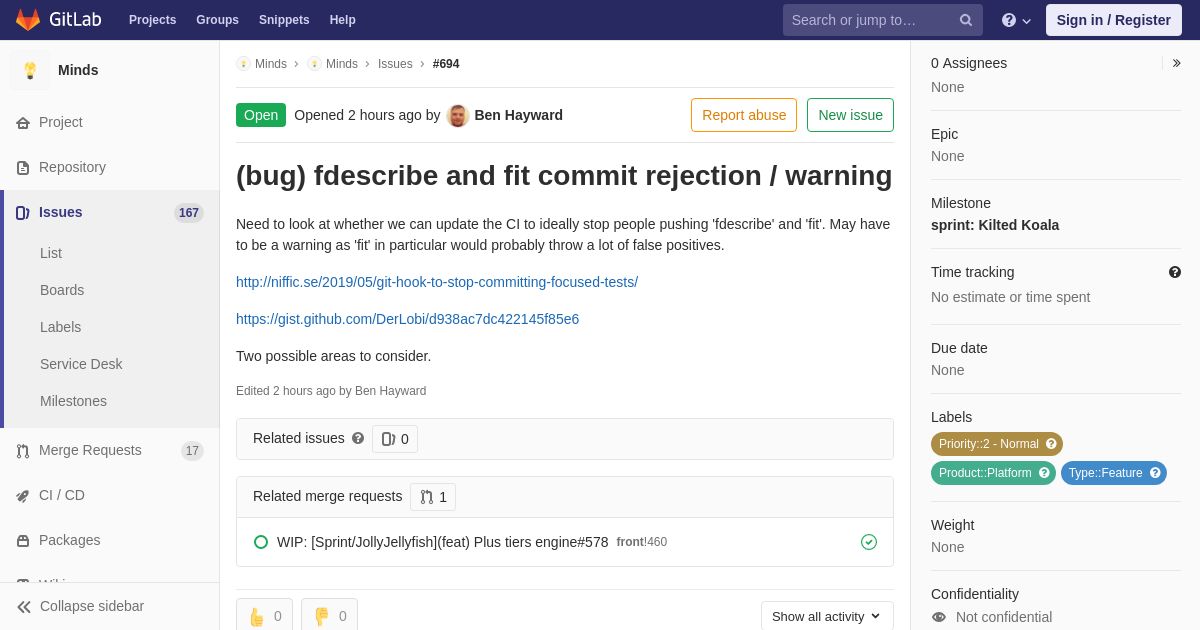Screen dimensions: 1200x630
Task: Open the Groups menu in navbar
Action: 217,20
